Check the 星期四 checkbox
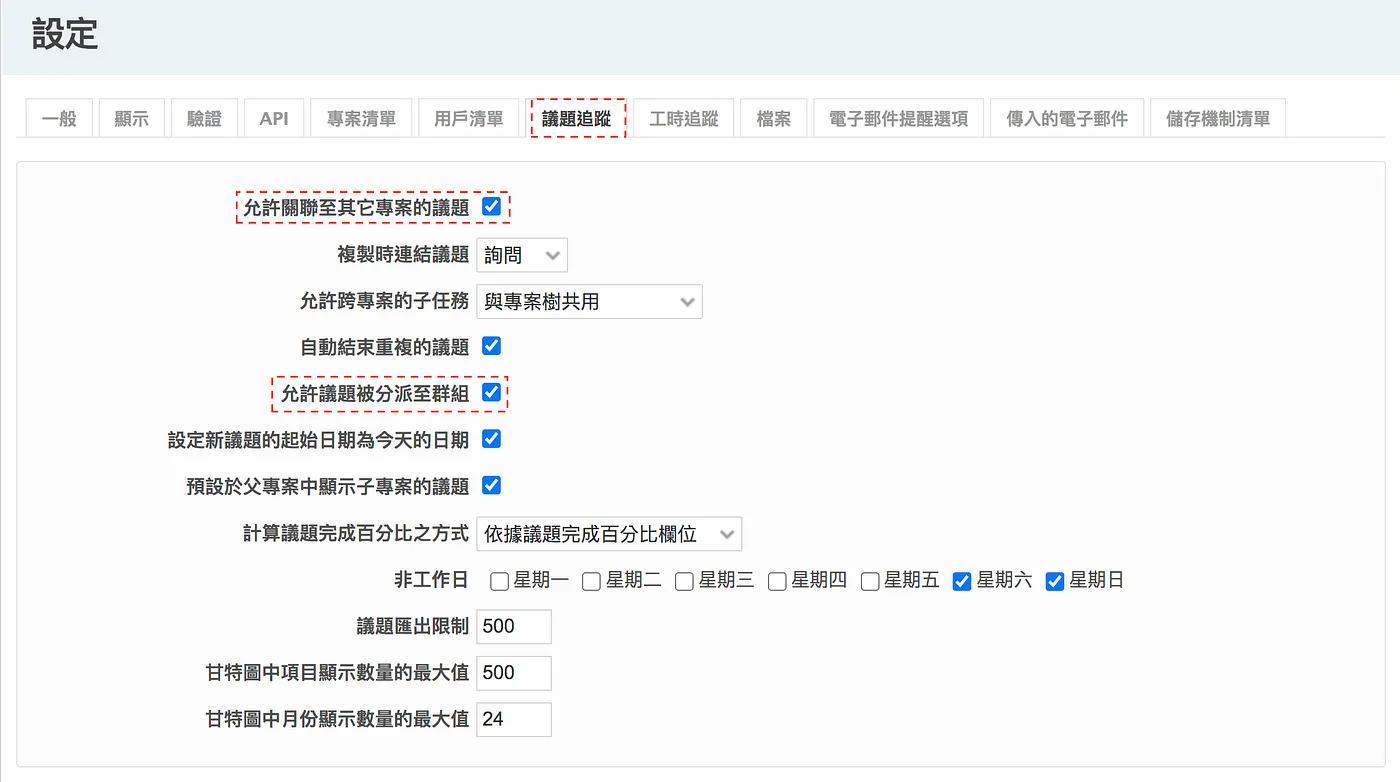 (x=777, y=581)
